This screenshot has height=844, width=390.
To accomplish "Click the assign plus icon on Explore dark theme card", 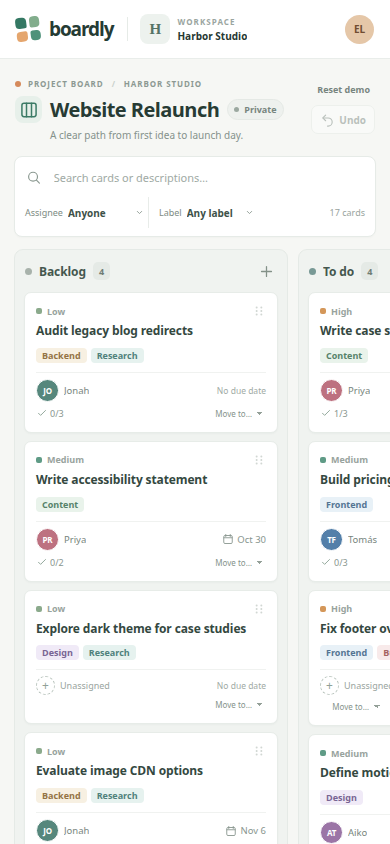I will tap(45, 686).
